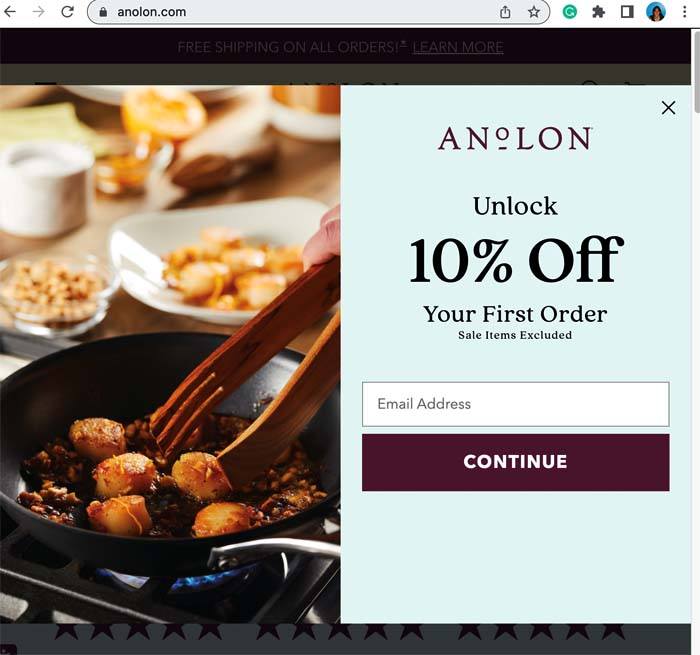Click the Email Address field
This screenshot has height=655, width=700.
pyautogui.click(x=516, y=404)
